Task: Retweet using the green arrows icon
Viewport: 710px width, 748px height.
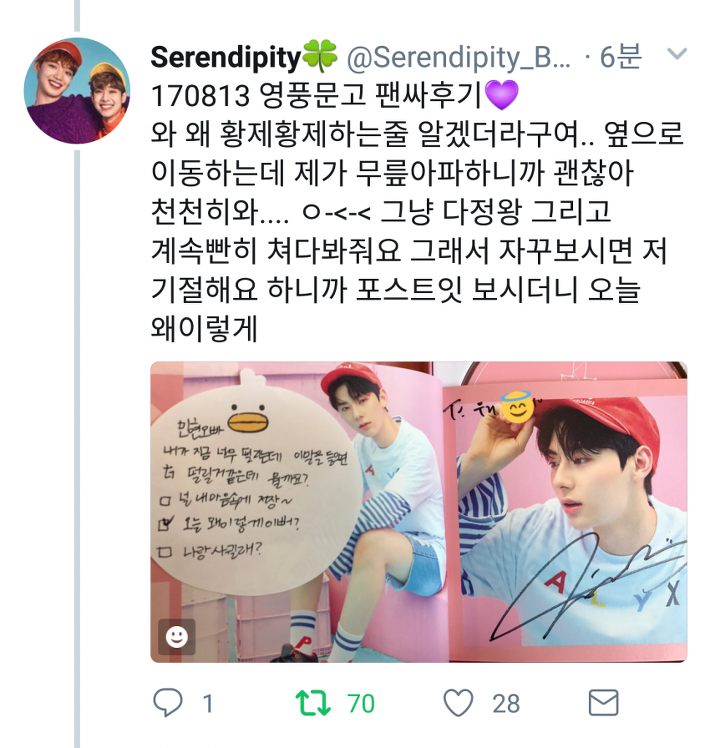Action: click(x=313, y=703)
